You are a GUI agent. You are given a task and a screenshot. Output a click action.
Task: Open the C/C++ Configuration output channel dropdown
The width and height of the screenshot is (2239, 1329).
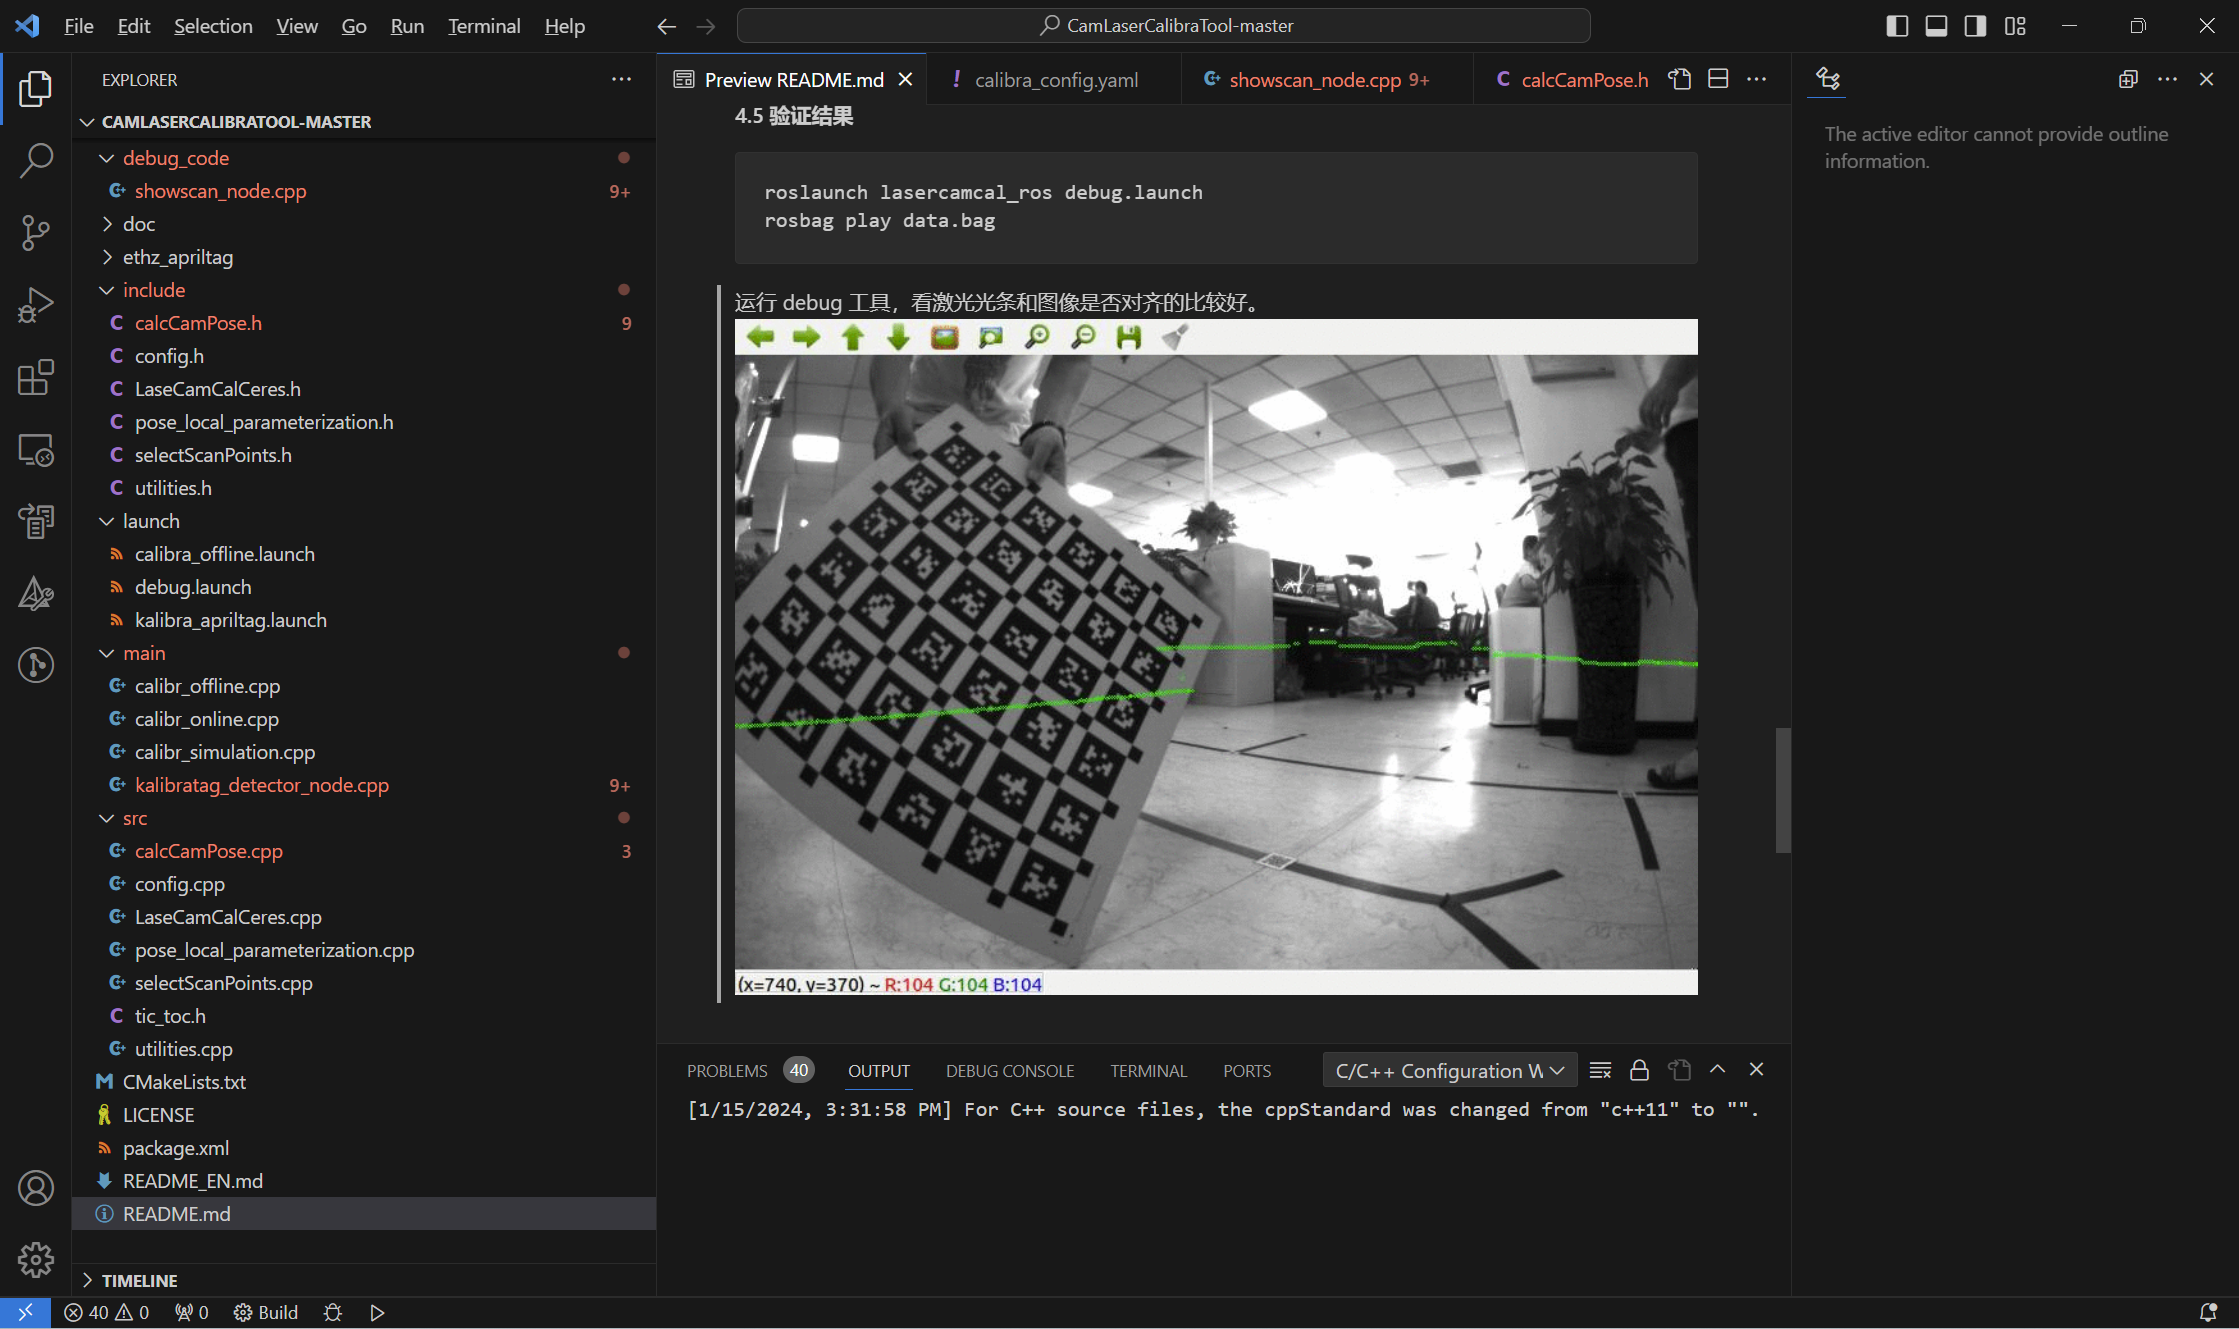click(x=1449, y=1070)
